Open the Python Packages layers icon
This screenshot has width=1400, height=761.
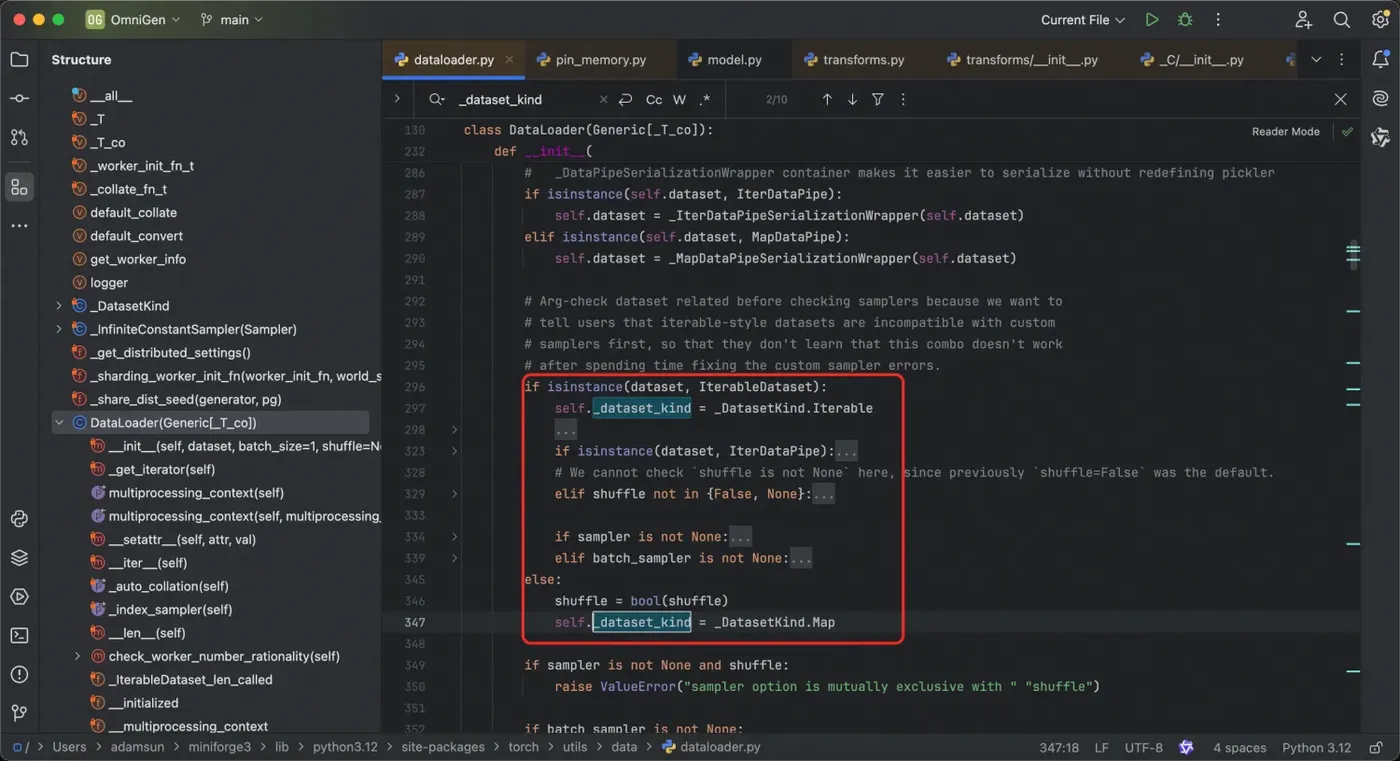19,558
